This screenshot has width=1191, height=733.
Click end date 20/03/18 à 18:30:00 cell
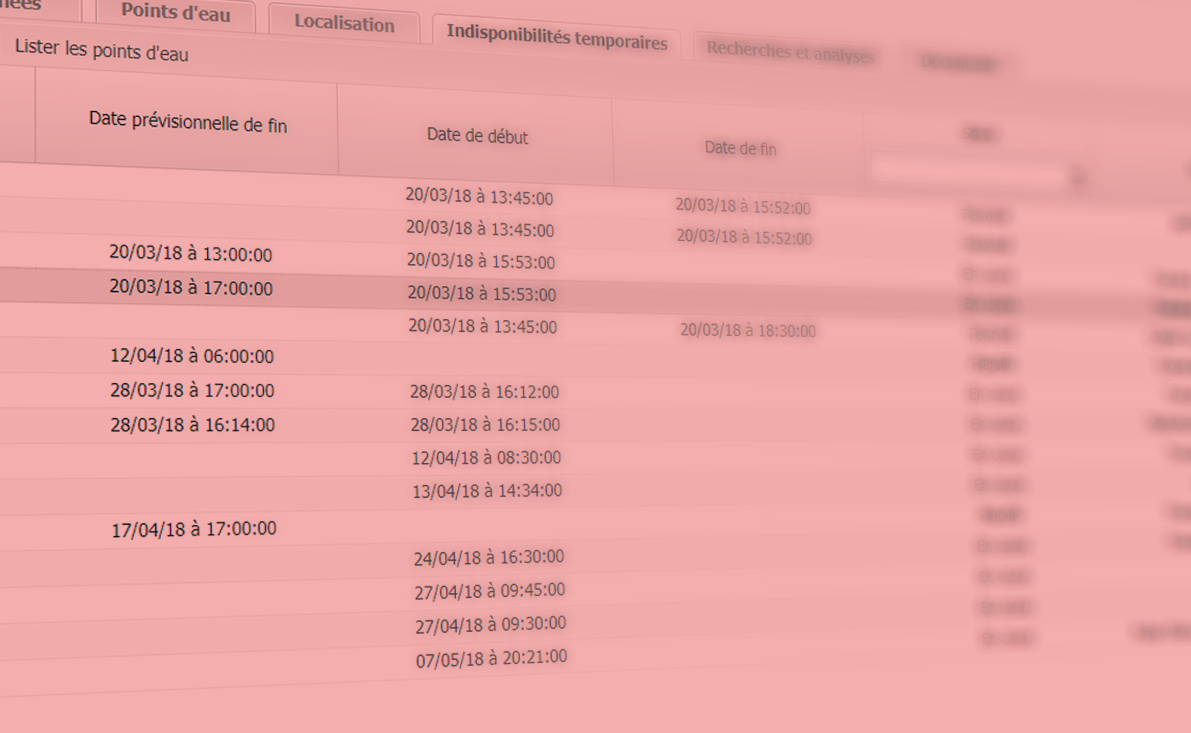pos(747,331)
